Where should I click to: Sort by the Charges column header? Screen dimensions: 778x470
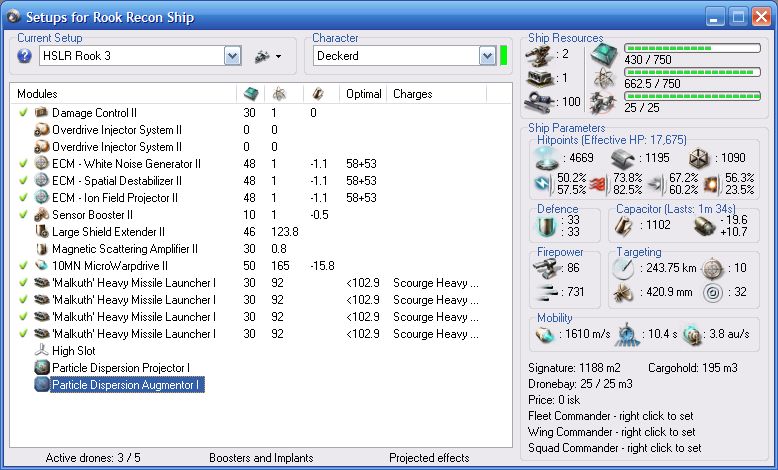tap(412, 94)
